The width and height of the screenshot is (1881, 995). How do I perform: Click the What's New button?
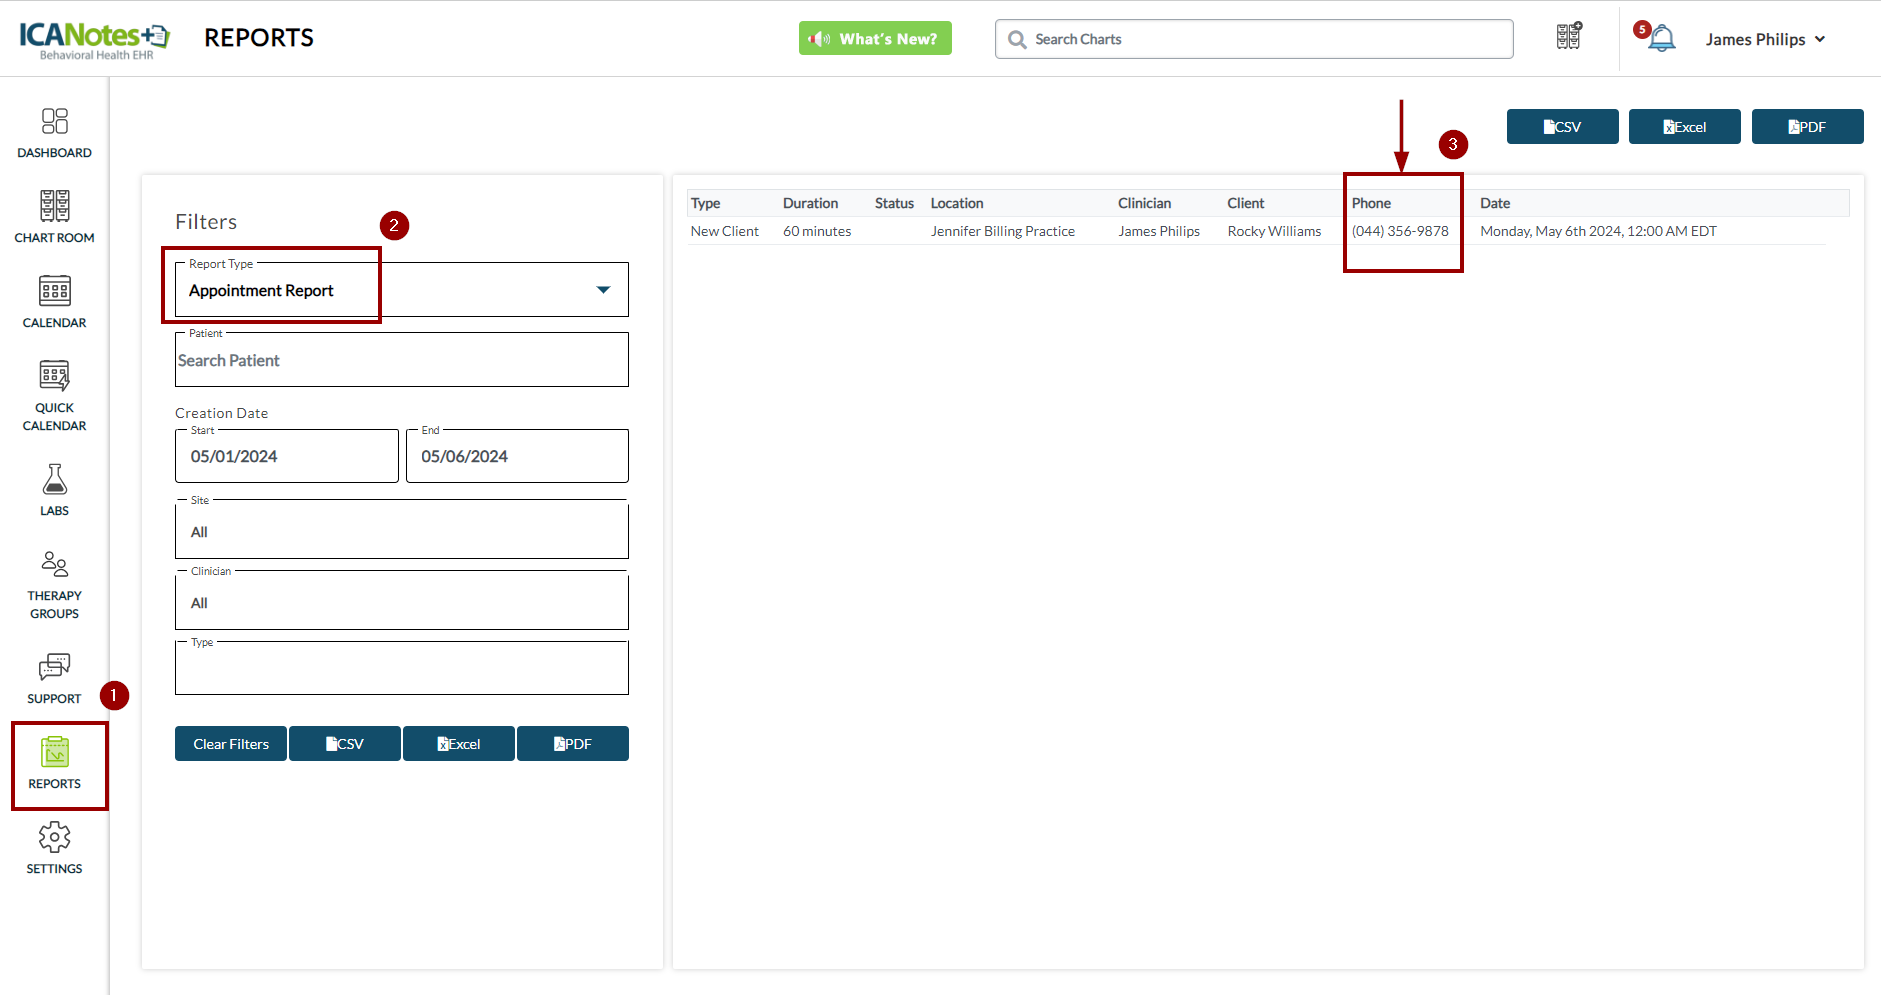point(875,39)
